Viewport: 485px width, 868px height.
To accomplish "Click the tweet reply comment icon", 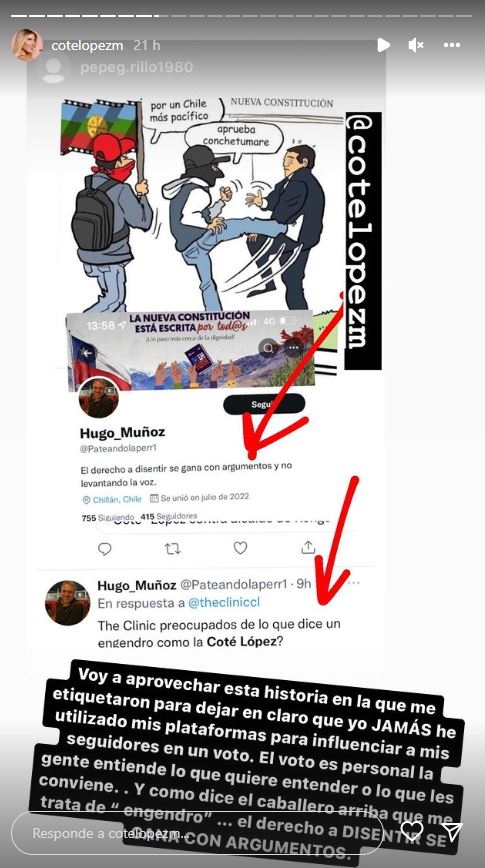I will pos(104,549).
